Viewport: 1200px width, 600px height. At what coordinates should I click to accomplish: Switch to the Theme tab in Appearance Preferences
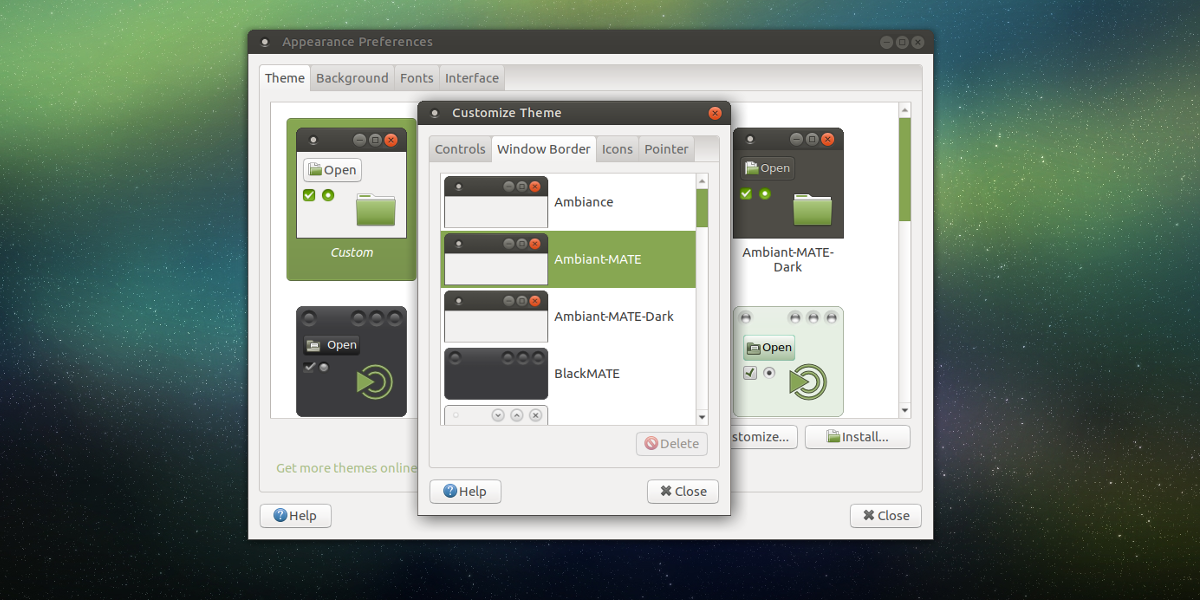[285, 78]
